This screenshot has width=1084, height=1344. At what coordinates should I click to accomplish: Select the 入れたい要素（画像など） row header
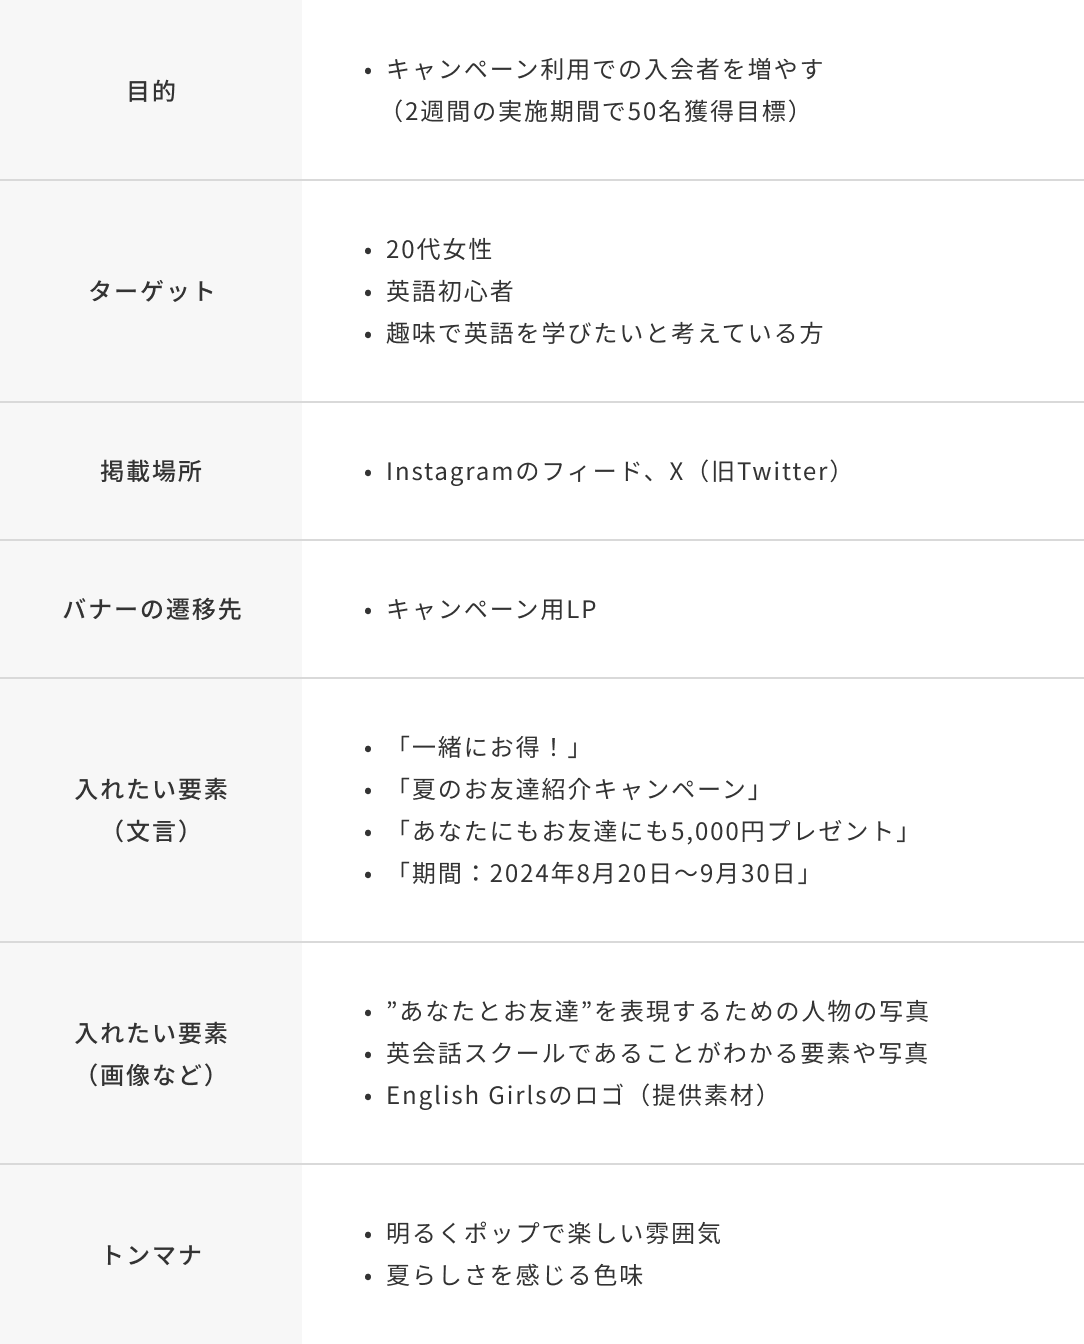coord(151,1053)
